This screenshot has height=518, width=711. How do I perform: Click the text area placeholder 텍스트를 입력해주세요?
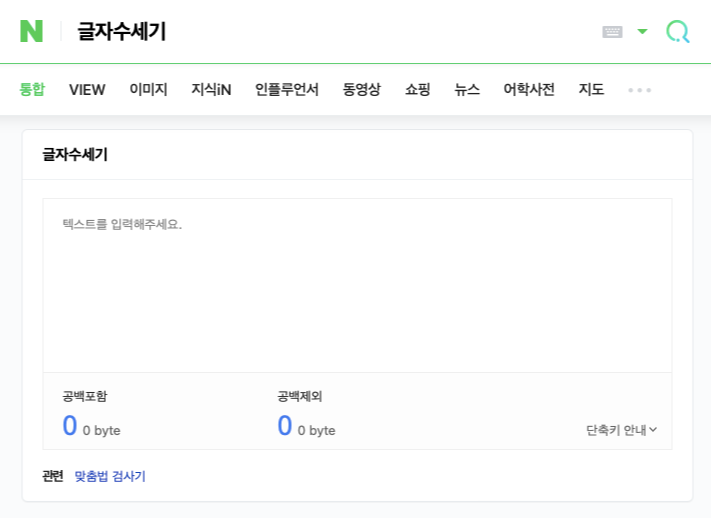pyautogui.click(x=122, y=224)
